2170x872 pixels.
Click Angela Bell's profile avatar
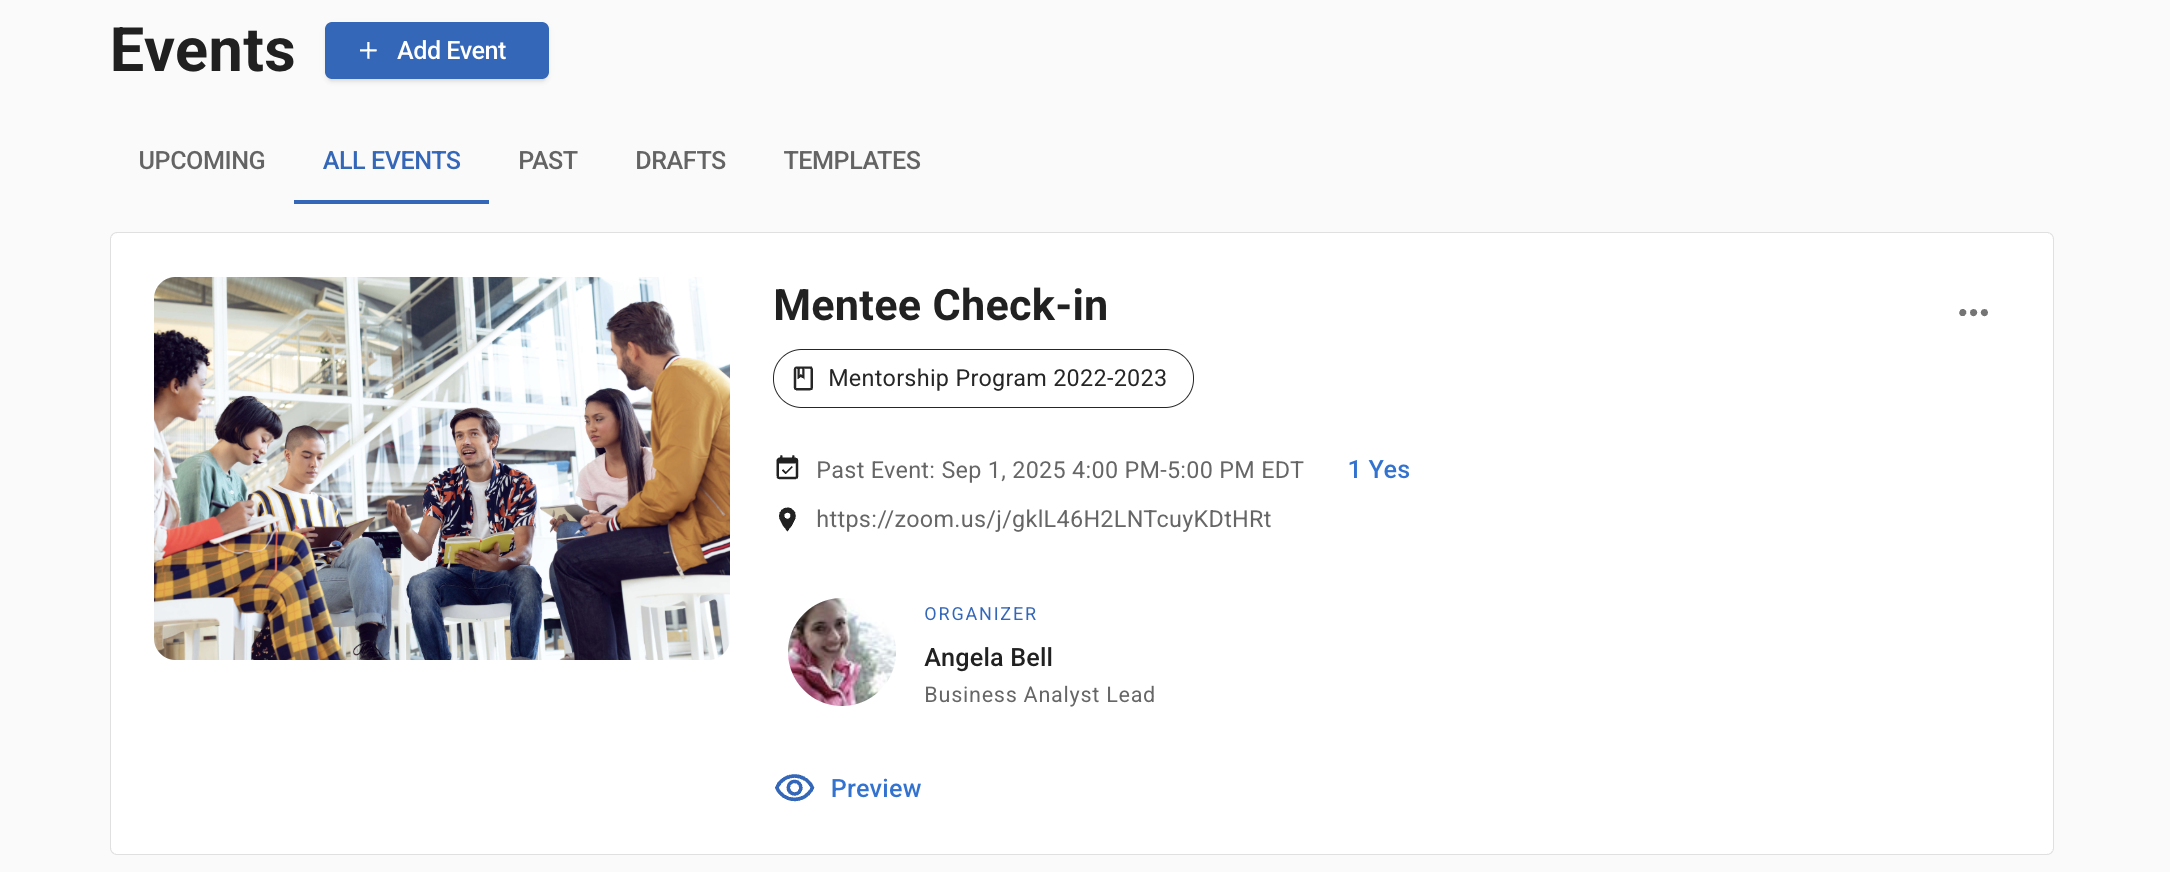841,652
